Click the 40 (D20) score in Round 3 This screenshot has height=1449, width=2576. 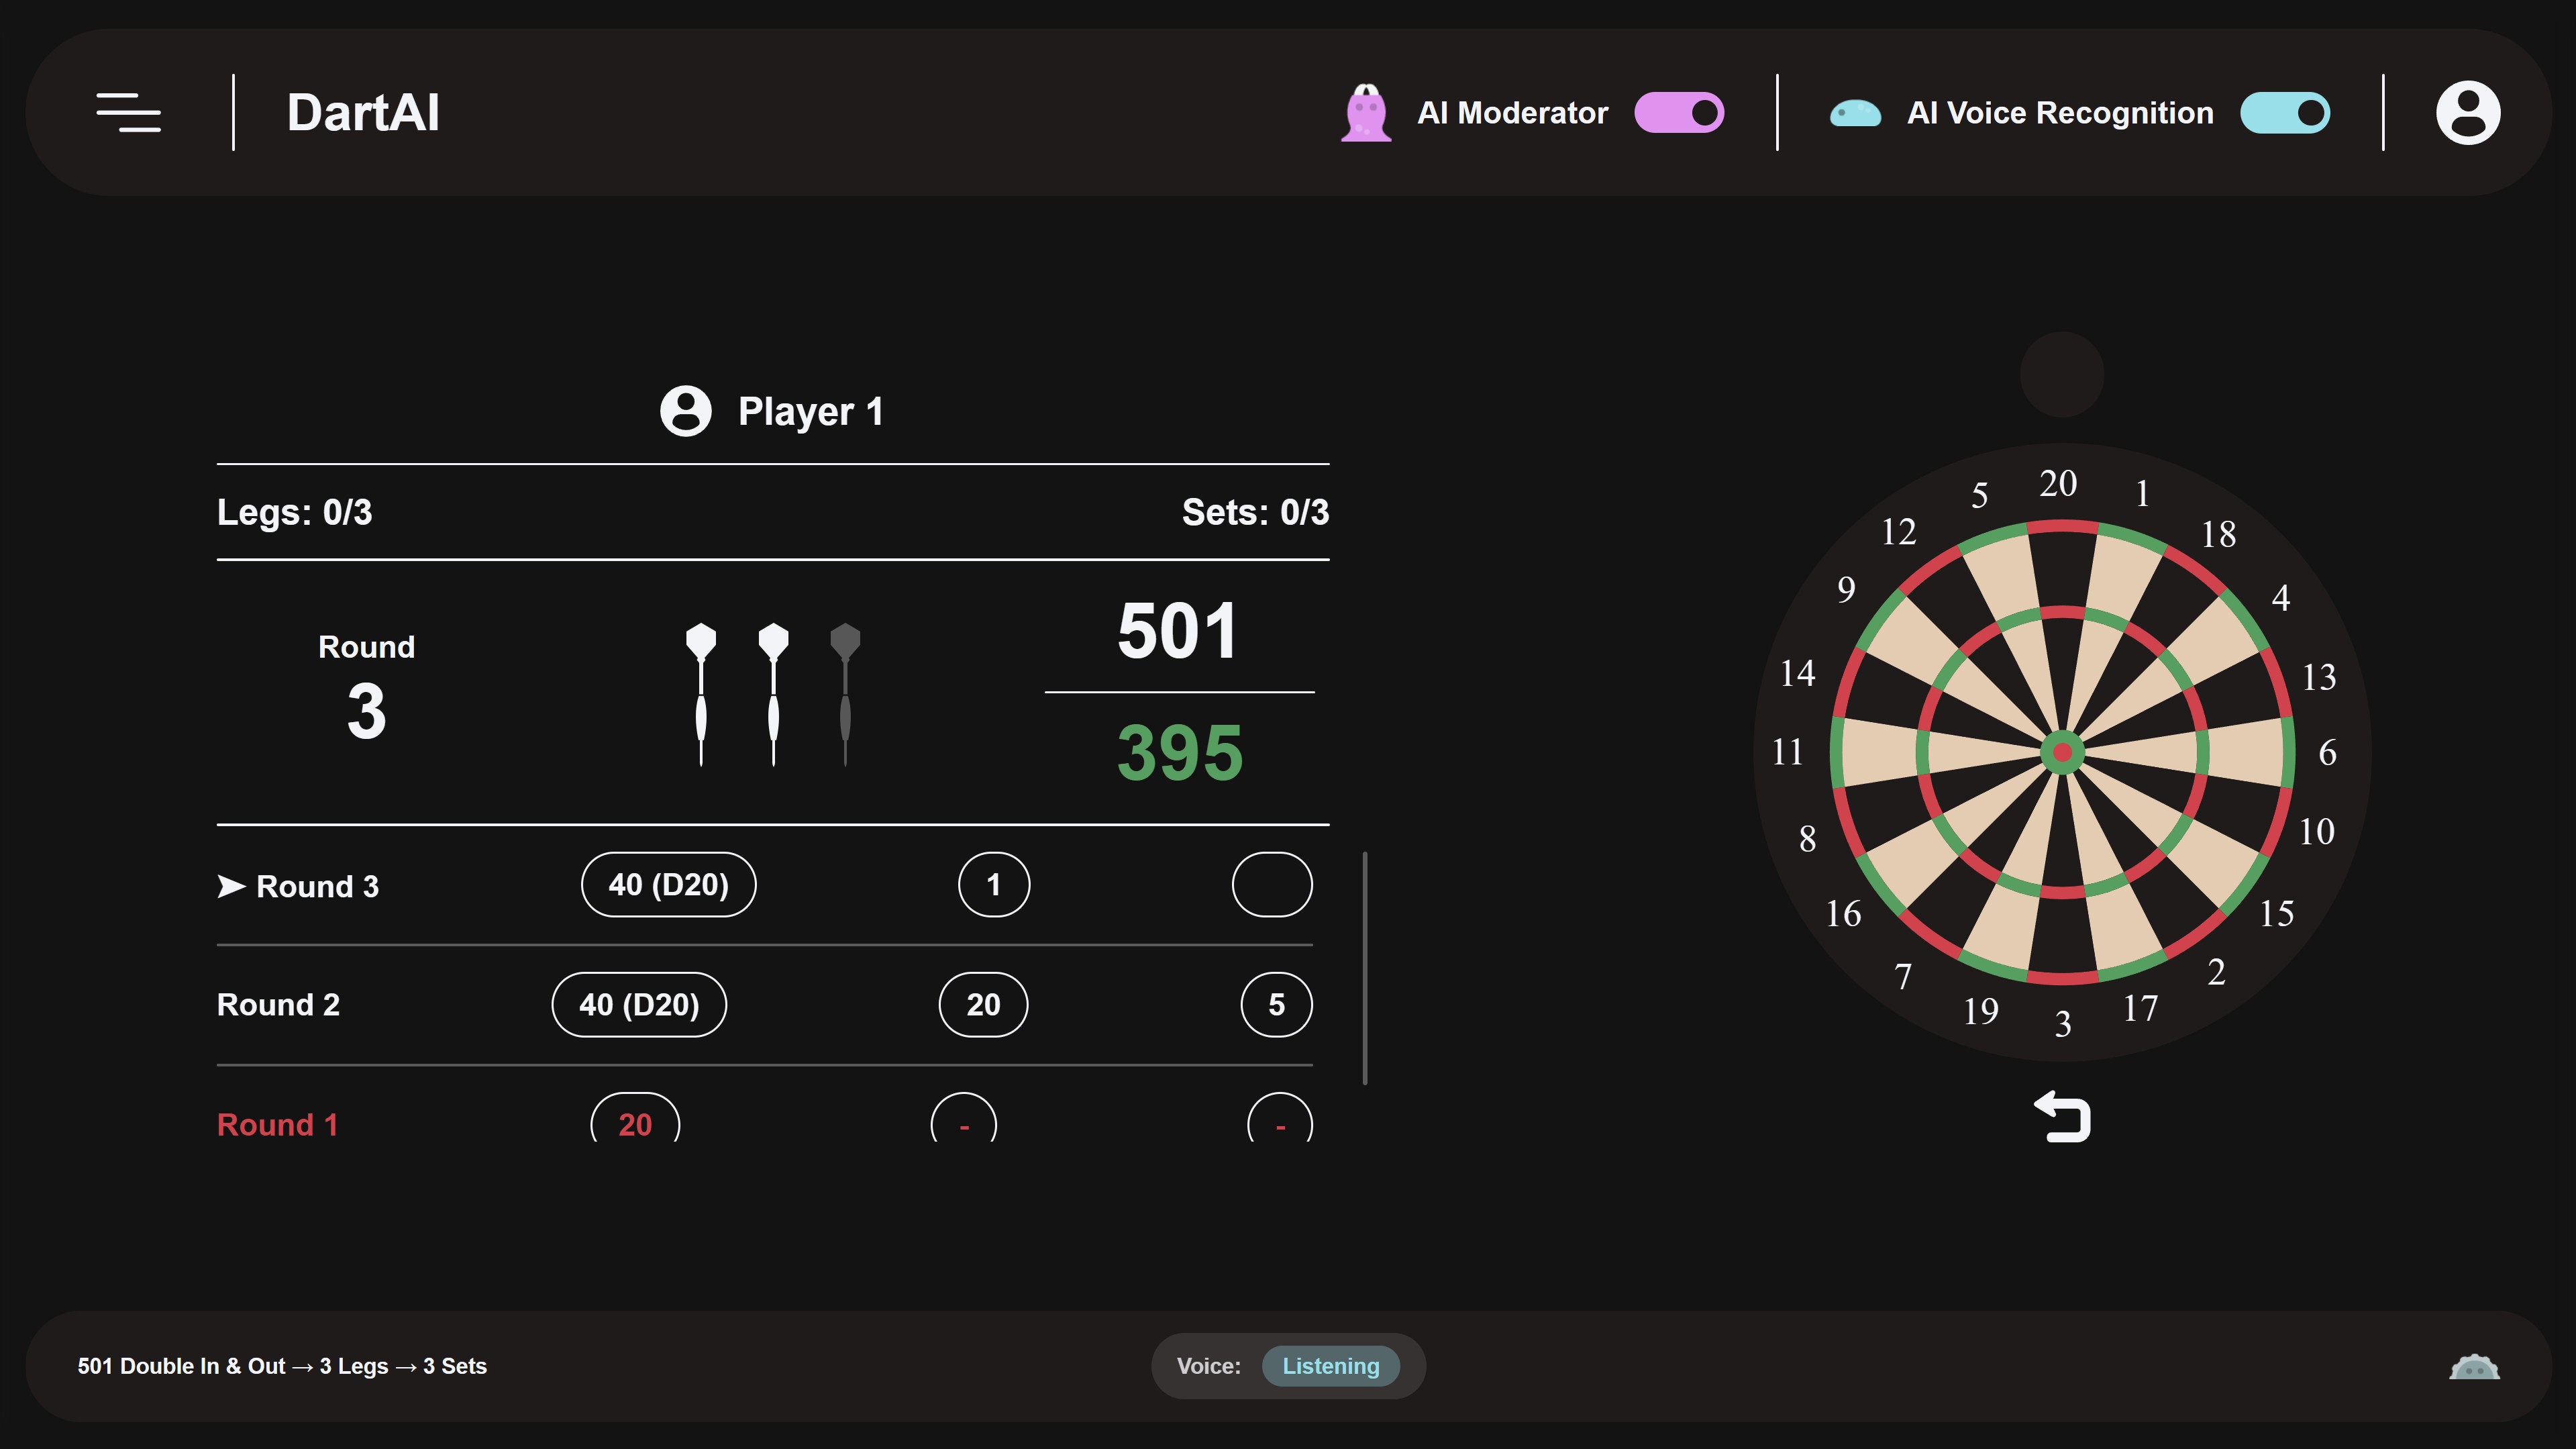(x=668, y=885)
